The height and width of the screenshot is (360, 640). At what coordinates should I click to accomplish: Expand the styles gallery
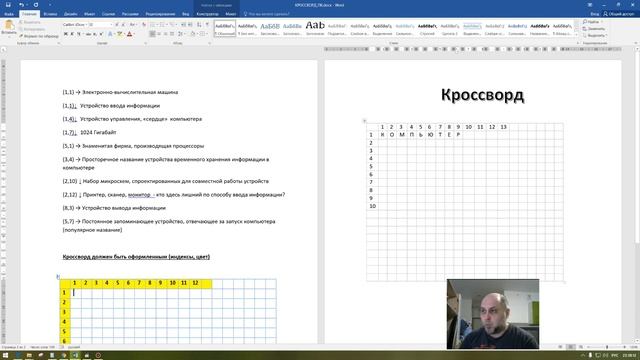[577, 35]
